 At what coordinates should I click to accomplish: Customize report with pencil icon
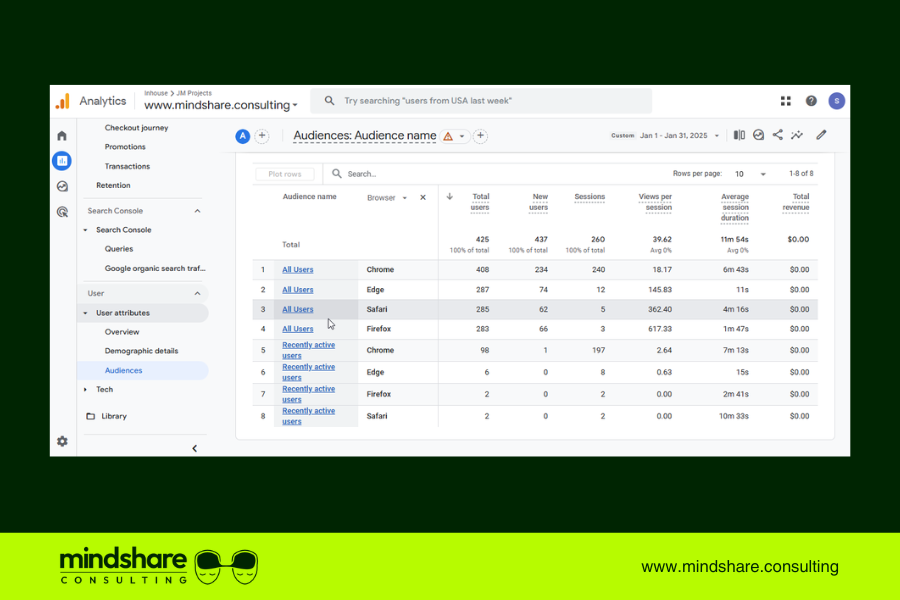click(821, 135)
